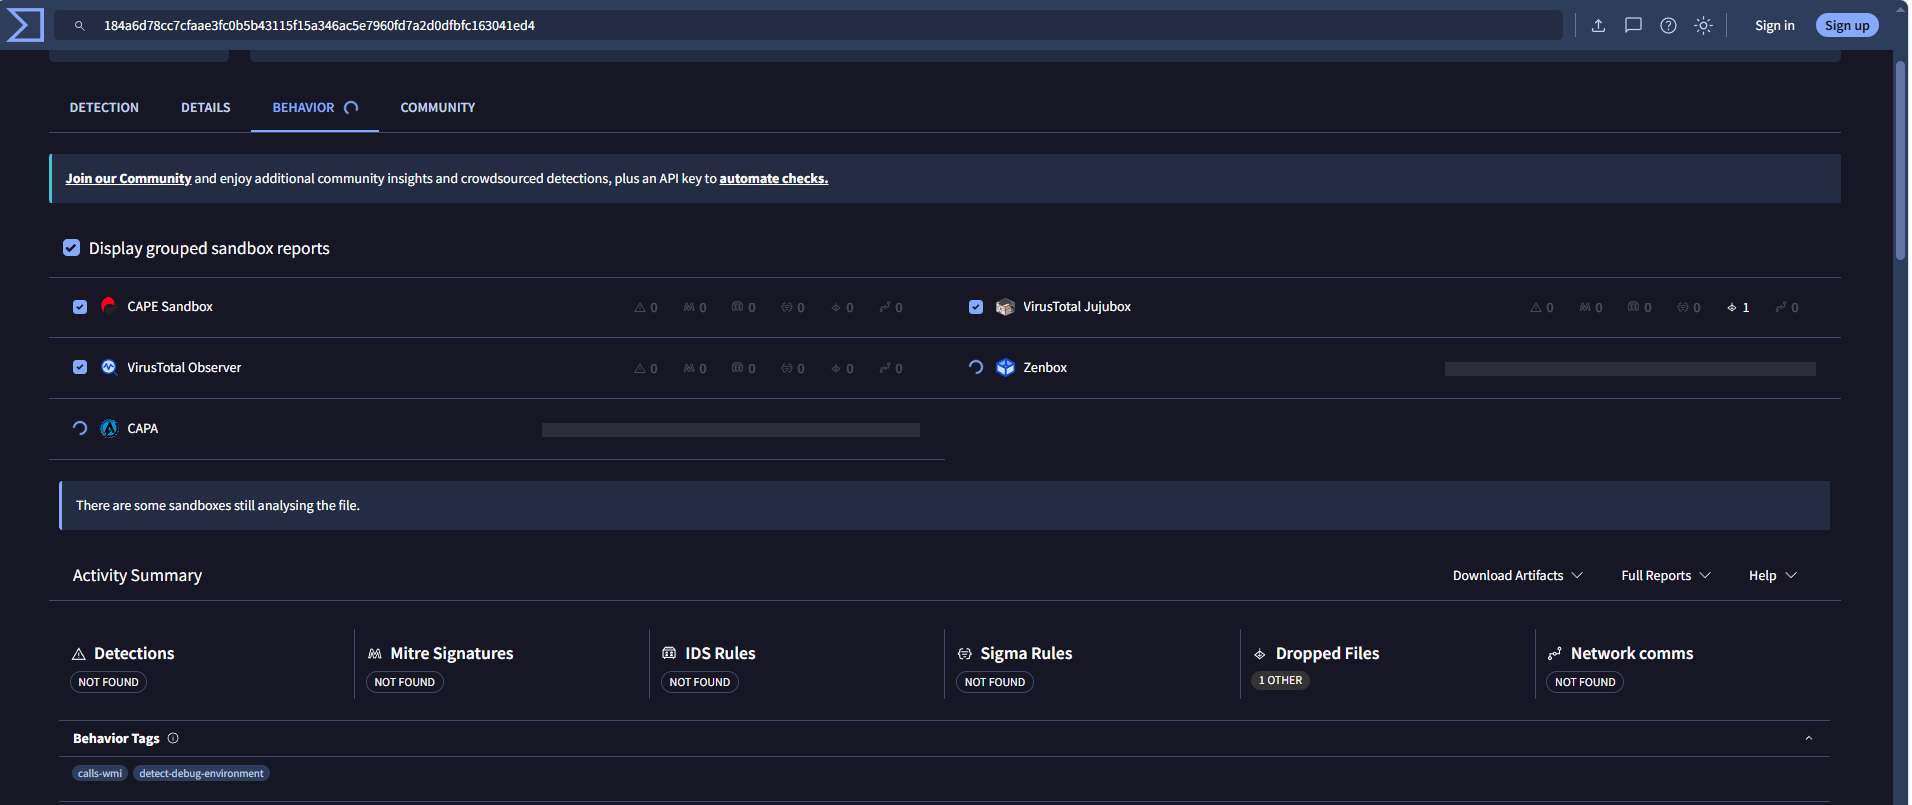Viewport: 1912px width, 805px height.
Task: Open the Download Artifacts dropdown
Action: (x=1517, y=576)
